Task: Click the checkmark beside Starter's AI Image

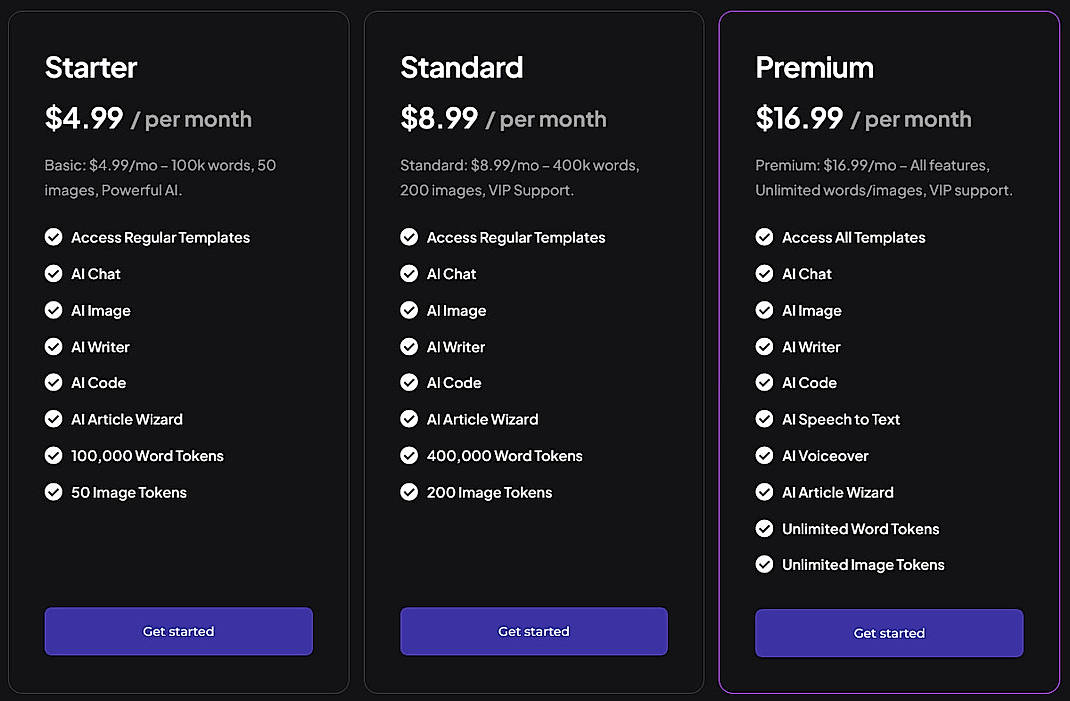Action: (x=53, y=310)
